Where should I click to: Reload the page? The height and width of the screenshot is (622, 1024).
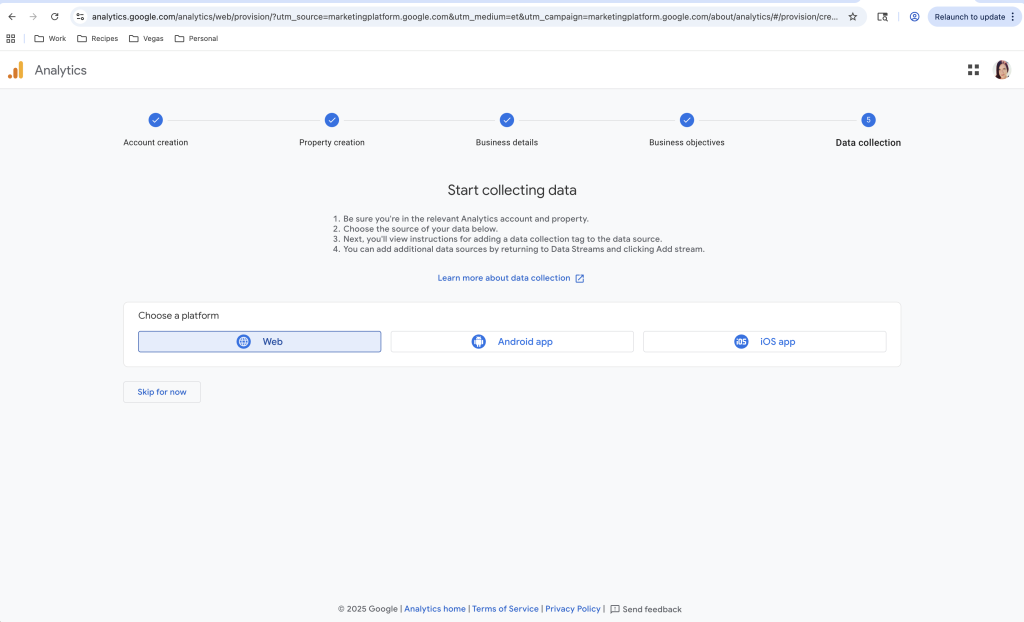(x=54, y=17)
